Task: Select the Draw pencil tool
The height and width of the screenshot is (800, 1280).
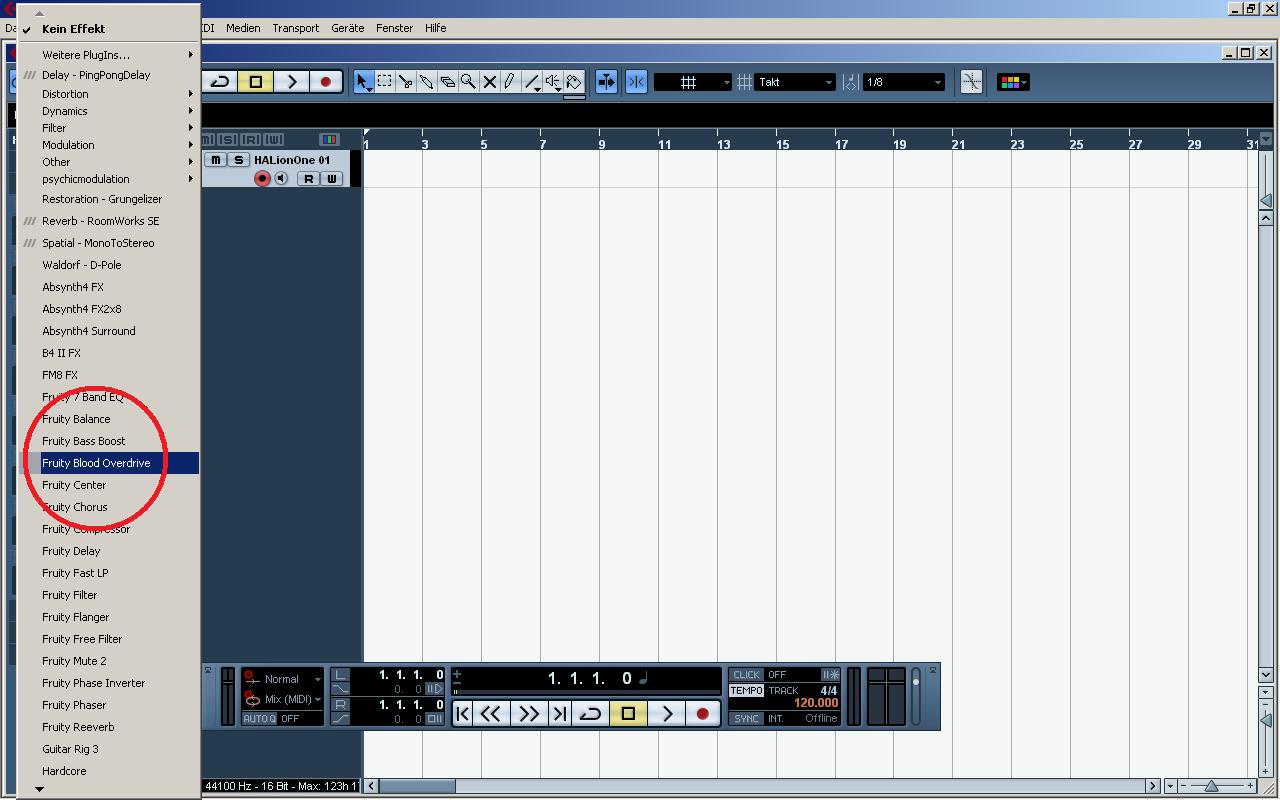Action: point(510,82)
